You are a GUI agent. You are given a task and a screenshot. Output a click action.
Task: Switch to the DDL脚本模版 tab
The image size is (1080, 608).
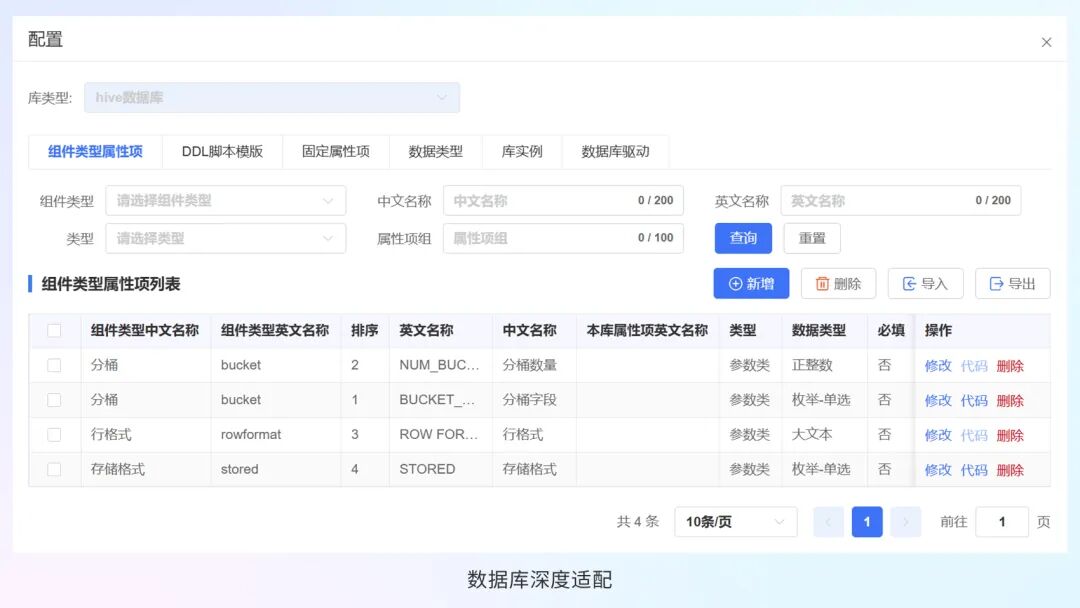222,152
